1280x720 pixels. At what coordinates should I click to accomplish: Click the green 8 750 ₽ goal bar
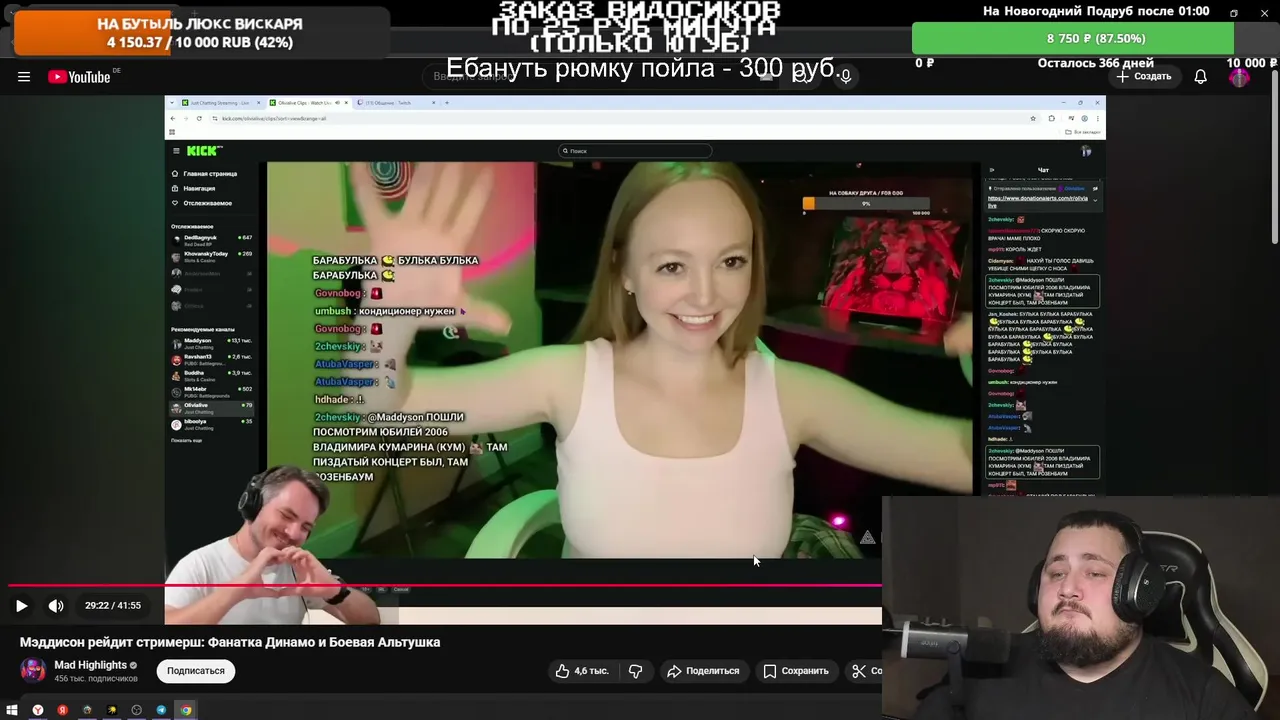(1073, 38)
